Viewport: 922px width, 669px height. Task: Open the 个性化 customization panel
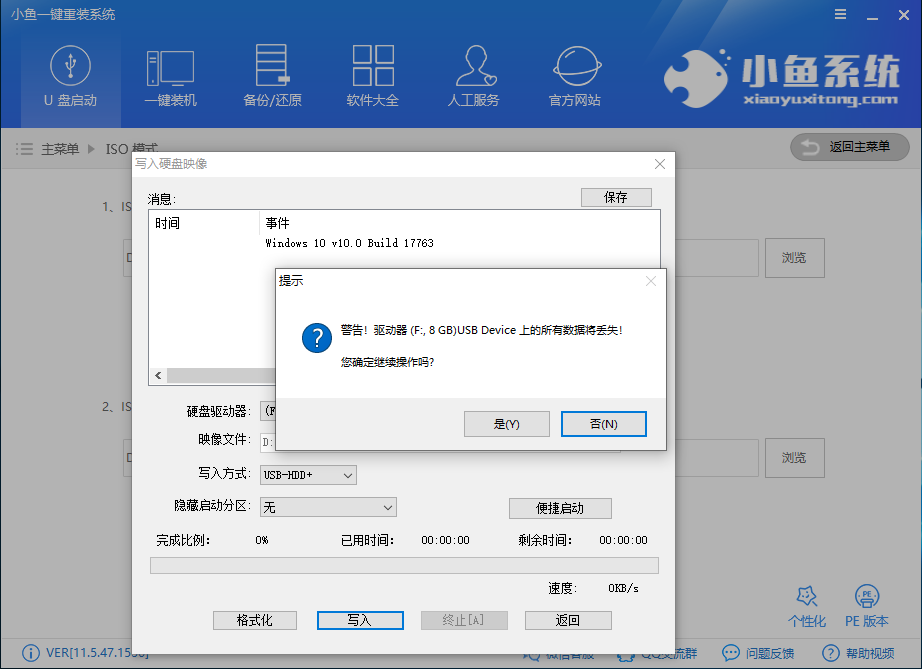pyautogui.click(x=807, y=605)
